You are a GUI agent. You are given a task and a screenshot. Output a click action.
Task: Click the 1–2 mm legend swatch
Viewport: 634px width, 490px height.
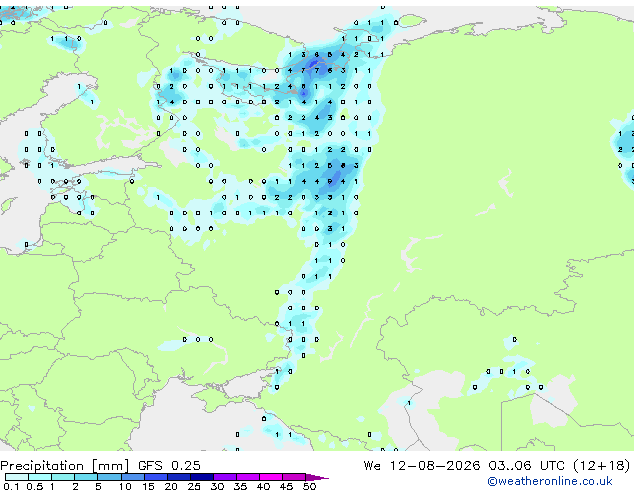point(63,477)
